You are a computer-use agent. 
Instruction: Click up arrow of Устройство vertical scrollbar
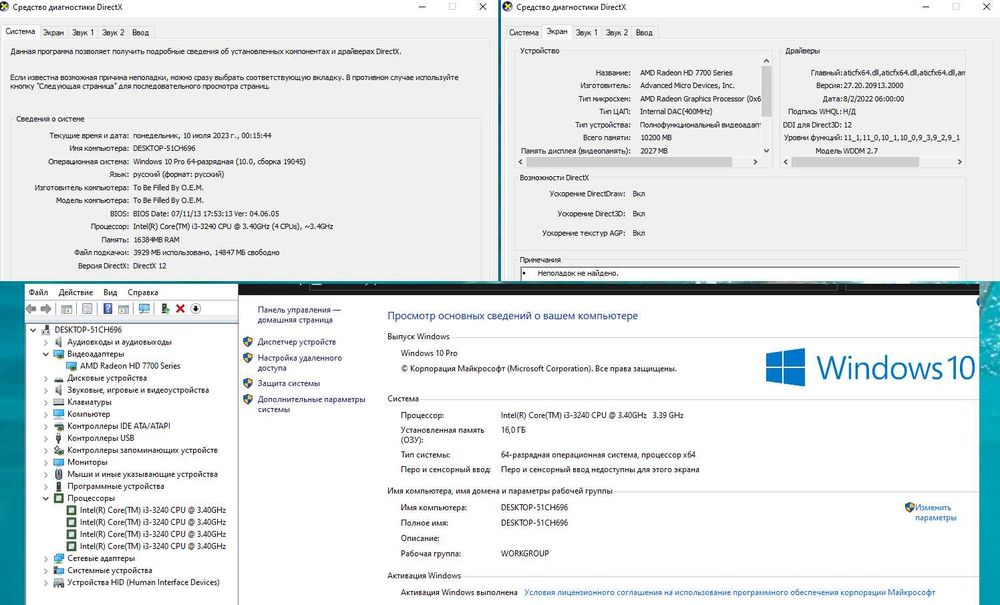pyautogui.click(x=767, y=61)
